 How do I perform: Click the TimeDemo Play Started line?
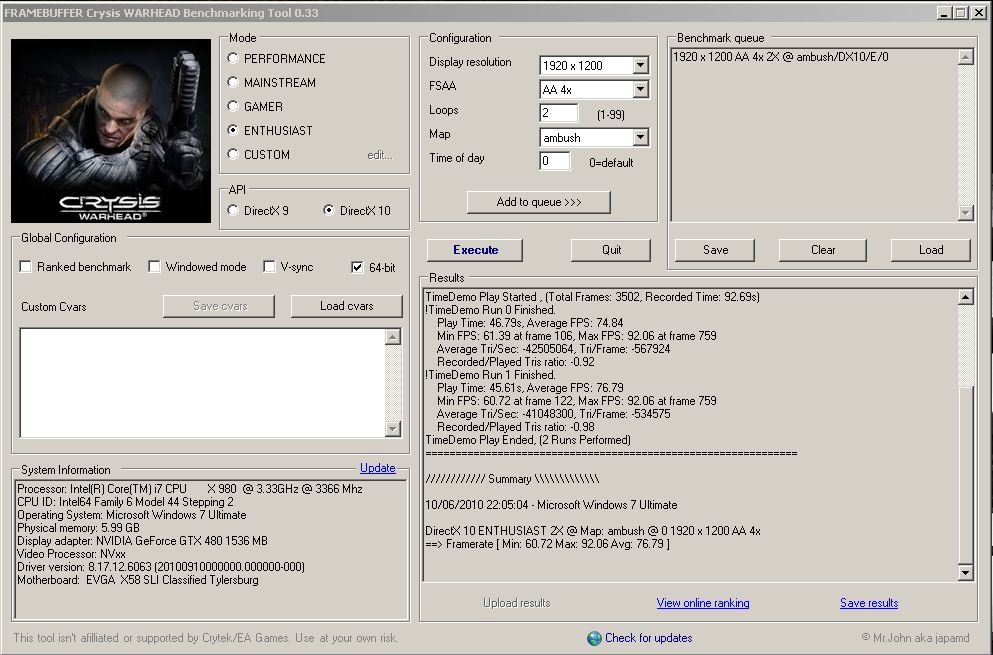point(592,297)
